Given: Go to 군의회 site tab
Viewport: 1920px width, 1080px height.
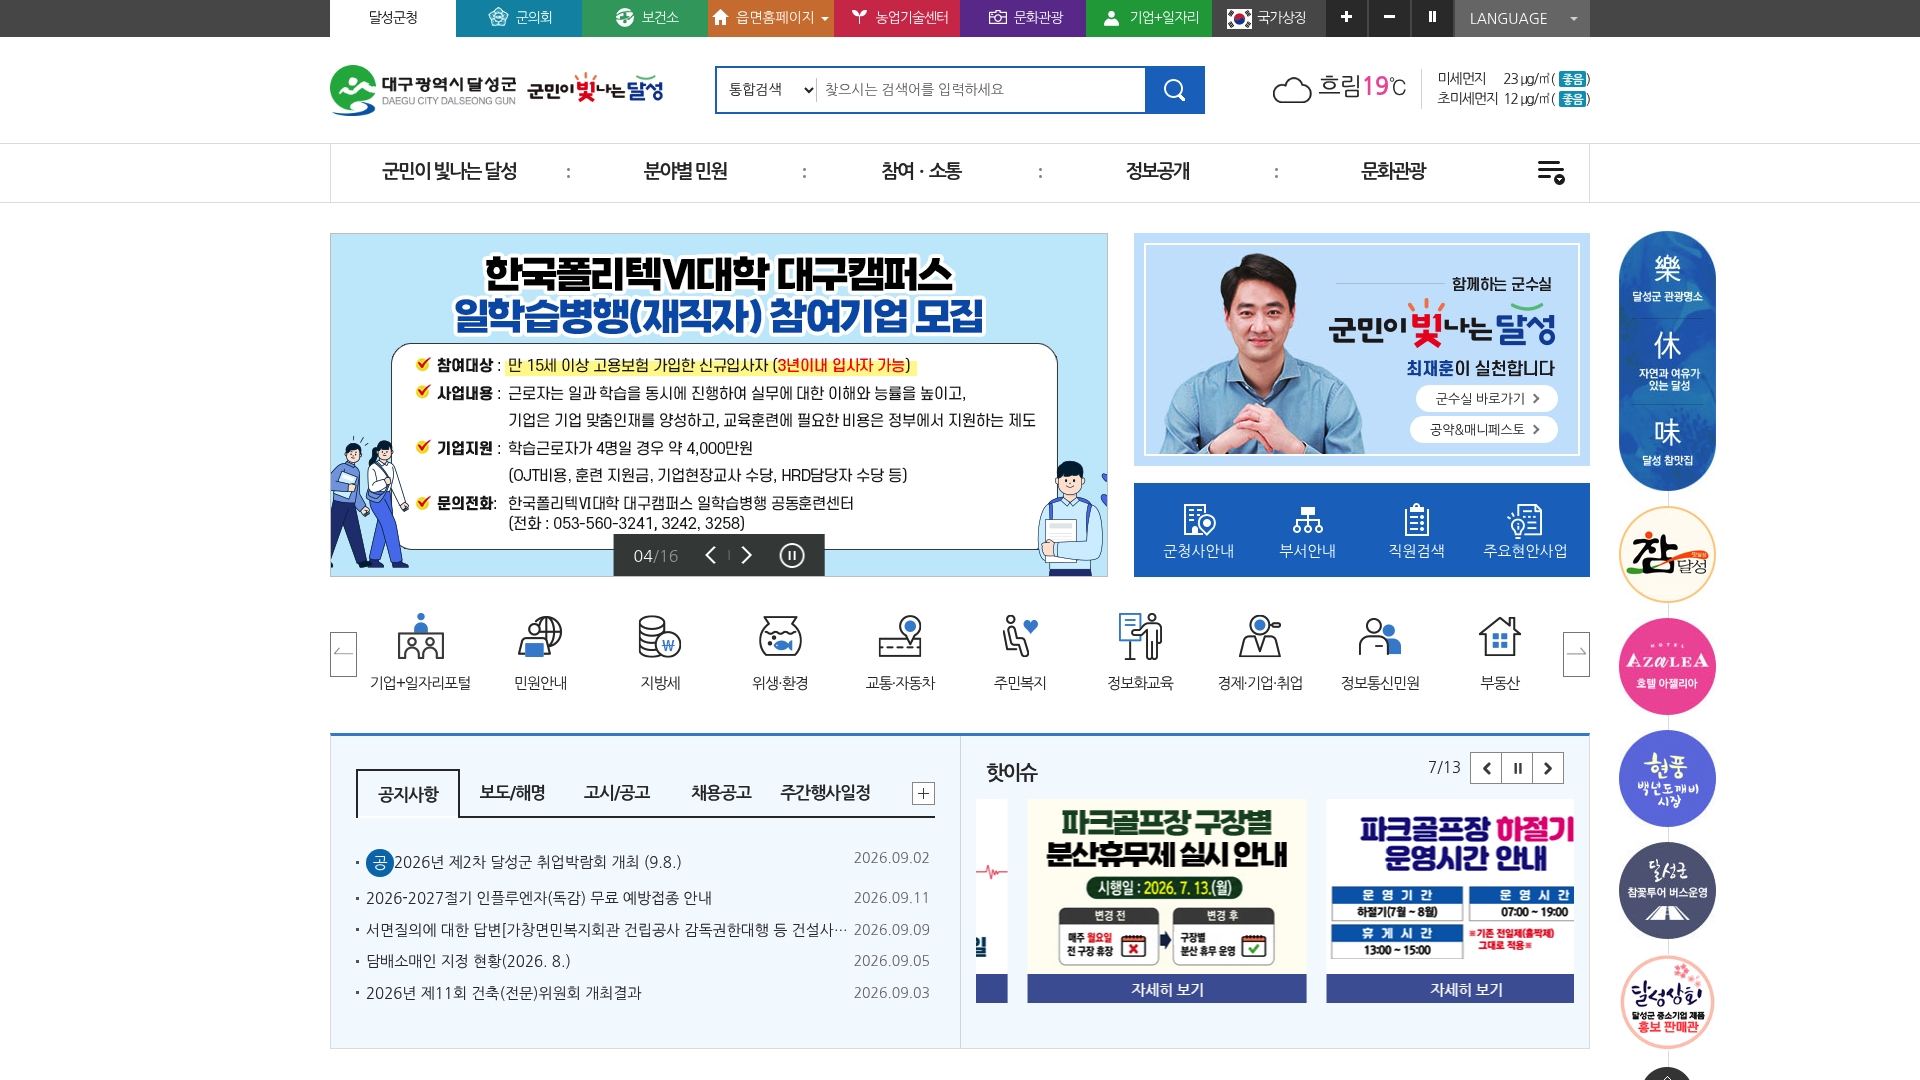Looking at the screenshot, I should (519, 18).
